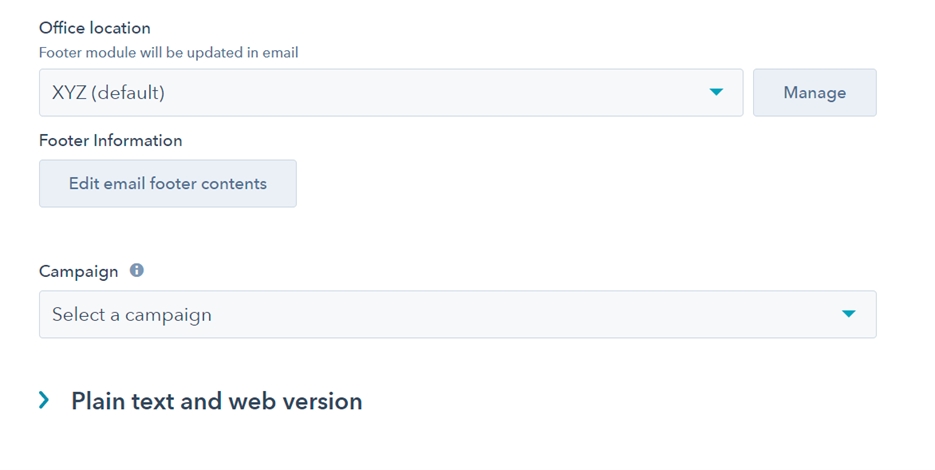The image size is (935, 470).
Task: Show tooltip via icon next to Campaign
Action: [137, 270]
